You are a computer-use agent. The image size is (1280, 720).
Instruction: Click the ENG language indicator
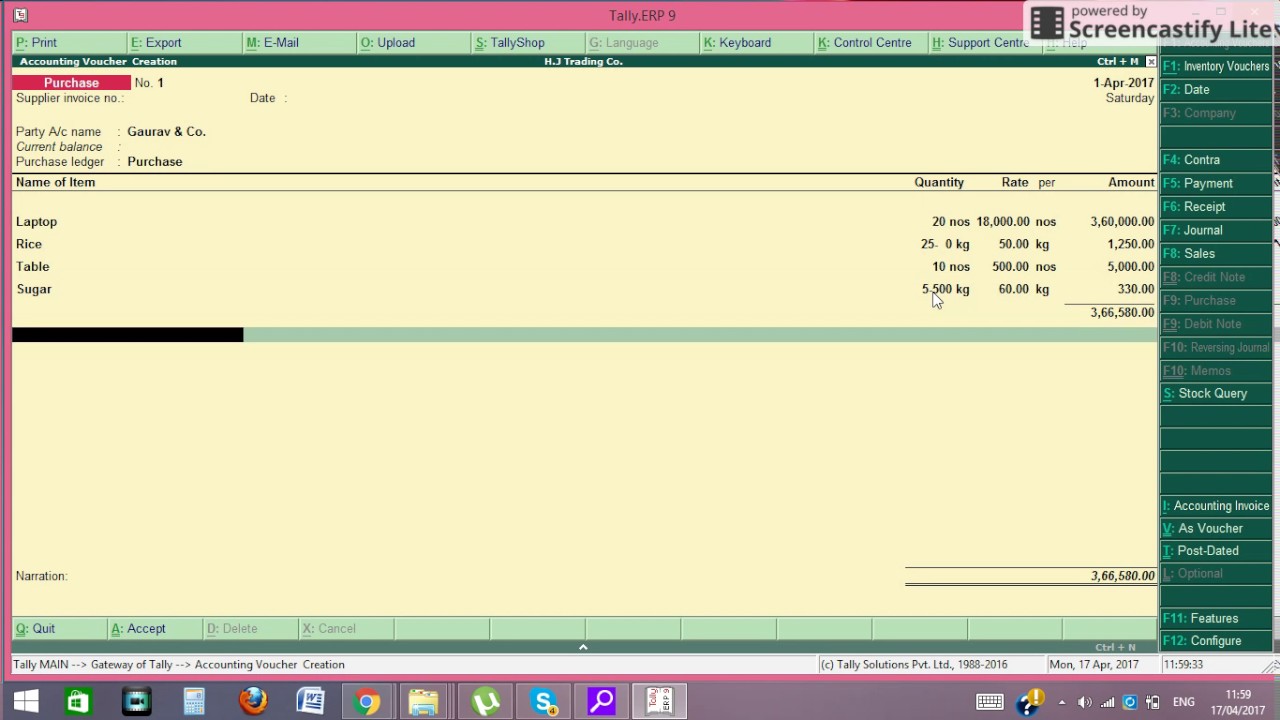[x=1184, y=702]
